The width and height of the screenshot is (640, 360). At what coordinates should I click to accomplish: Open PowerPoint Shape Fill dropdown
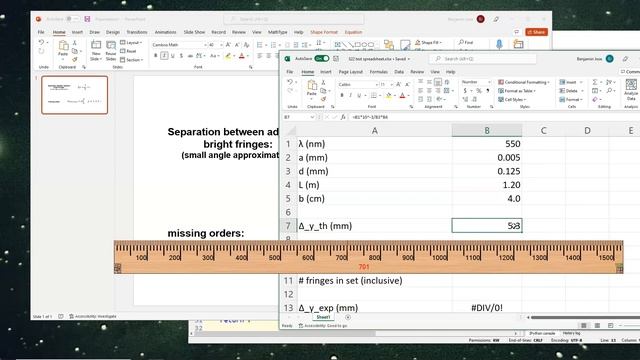(429, 42)
